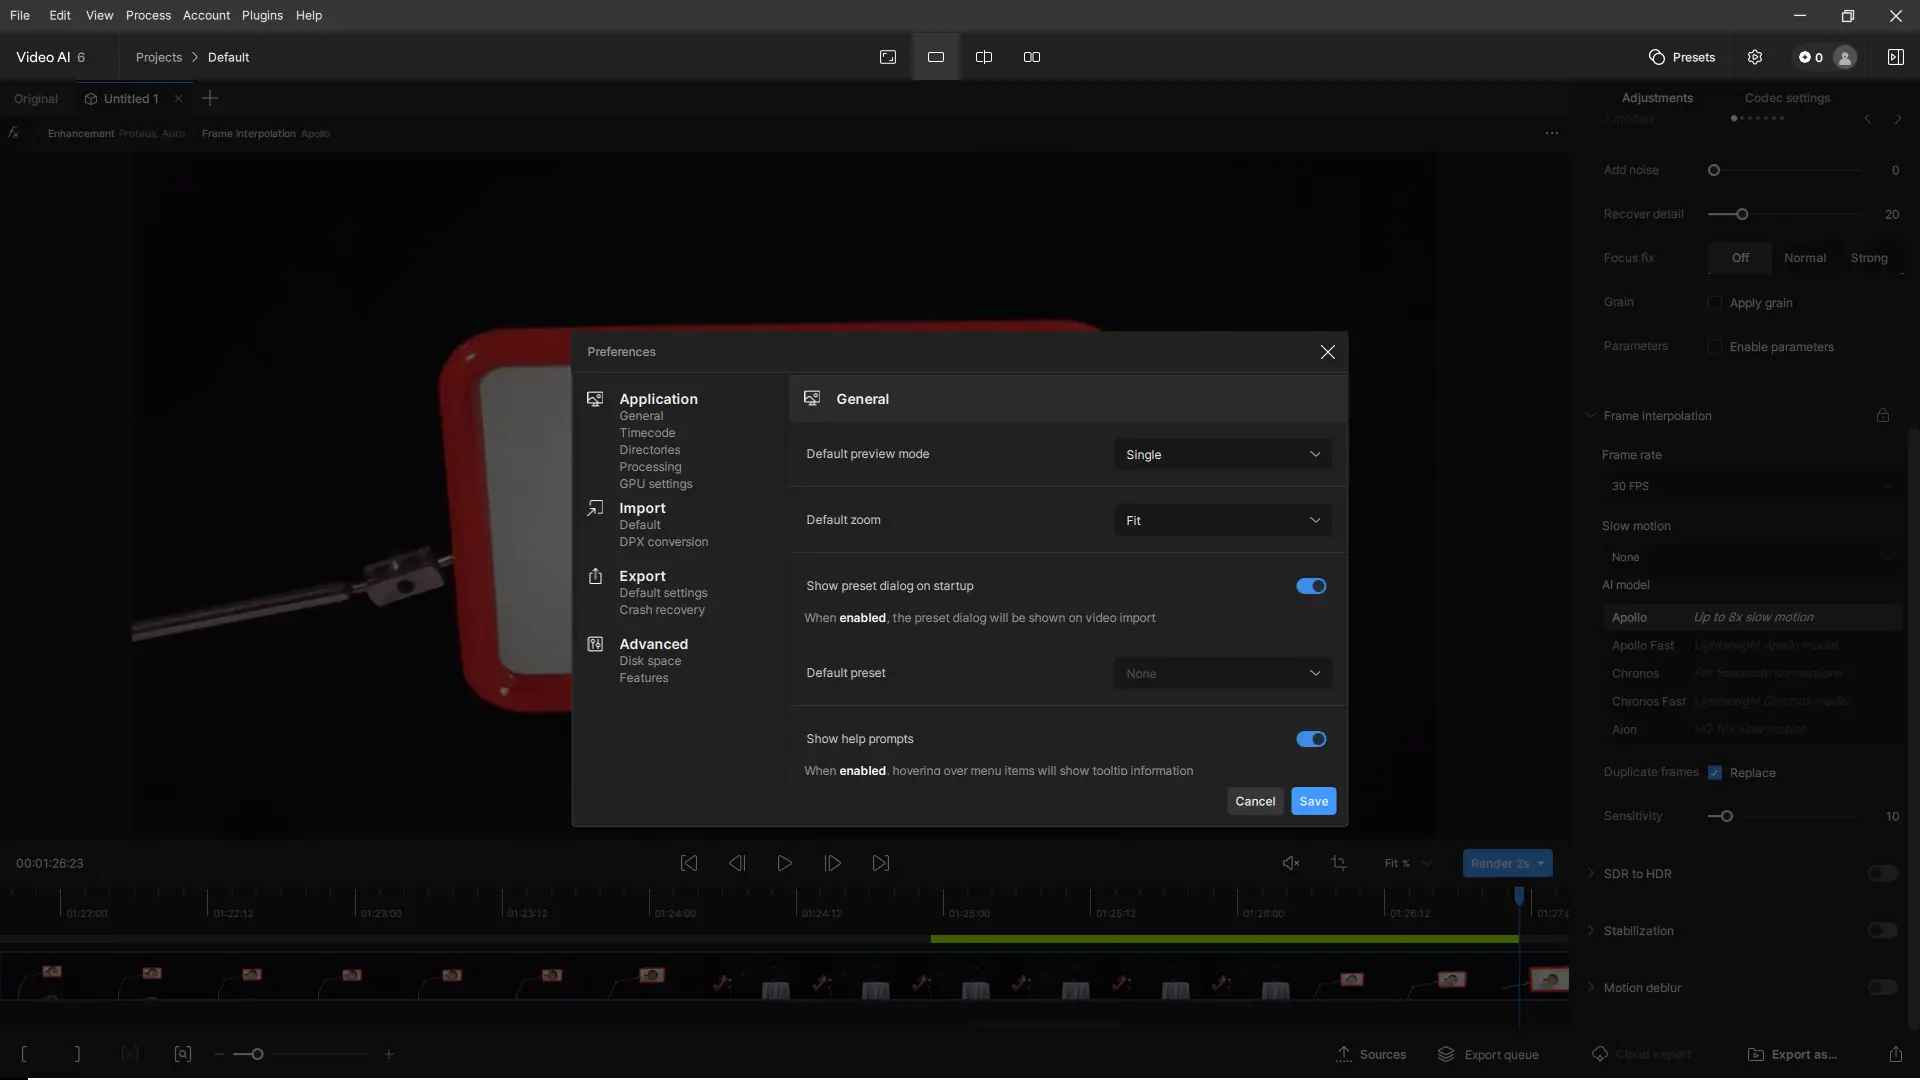Open the Default zoom dropdown
Screen dimensions: 1920x1080
coord(1222,521)
